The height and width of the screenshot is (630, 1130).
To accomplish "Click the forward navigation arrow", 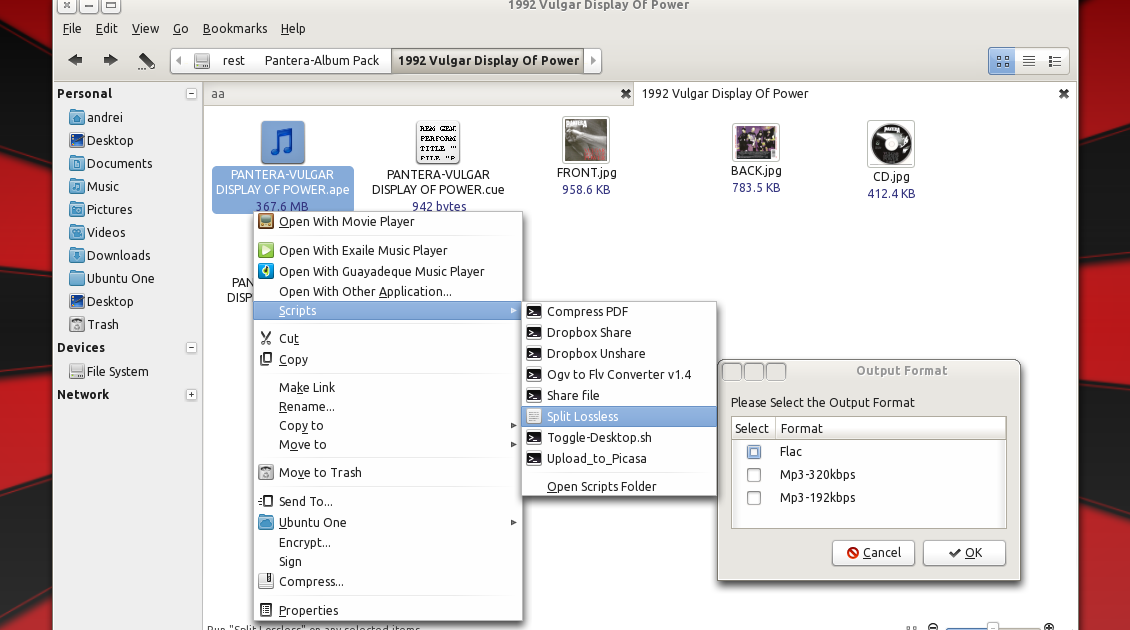I will pyautogui.click(x=110, y=60).
